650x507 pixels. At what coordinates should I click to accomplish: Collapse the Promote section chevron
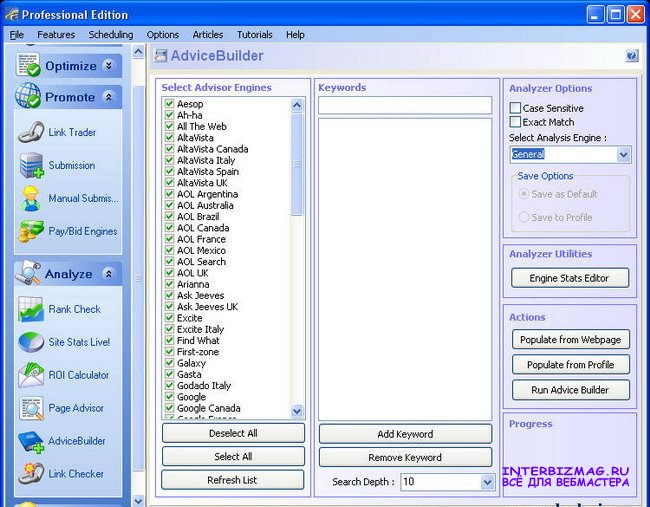(x=108, y=97)
